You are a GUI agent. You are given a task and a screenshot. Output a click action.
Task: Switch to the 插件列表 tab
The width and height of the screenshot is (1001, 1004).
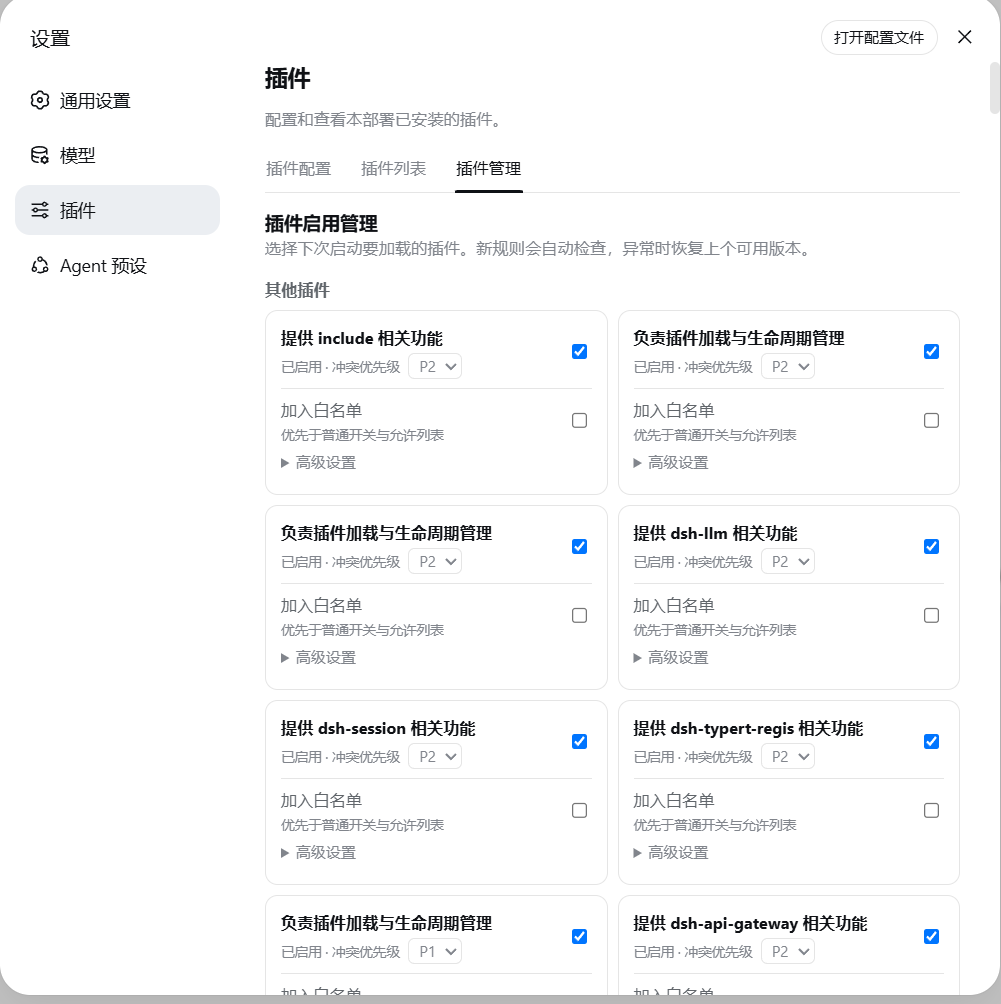point(393,169)
